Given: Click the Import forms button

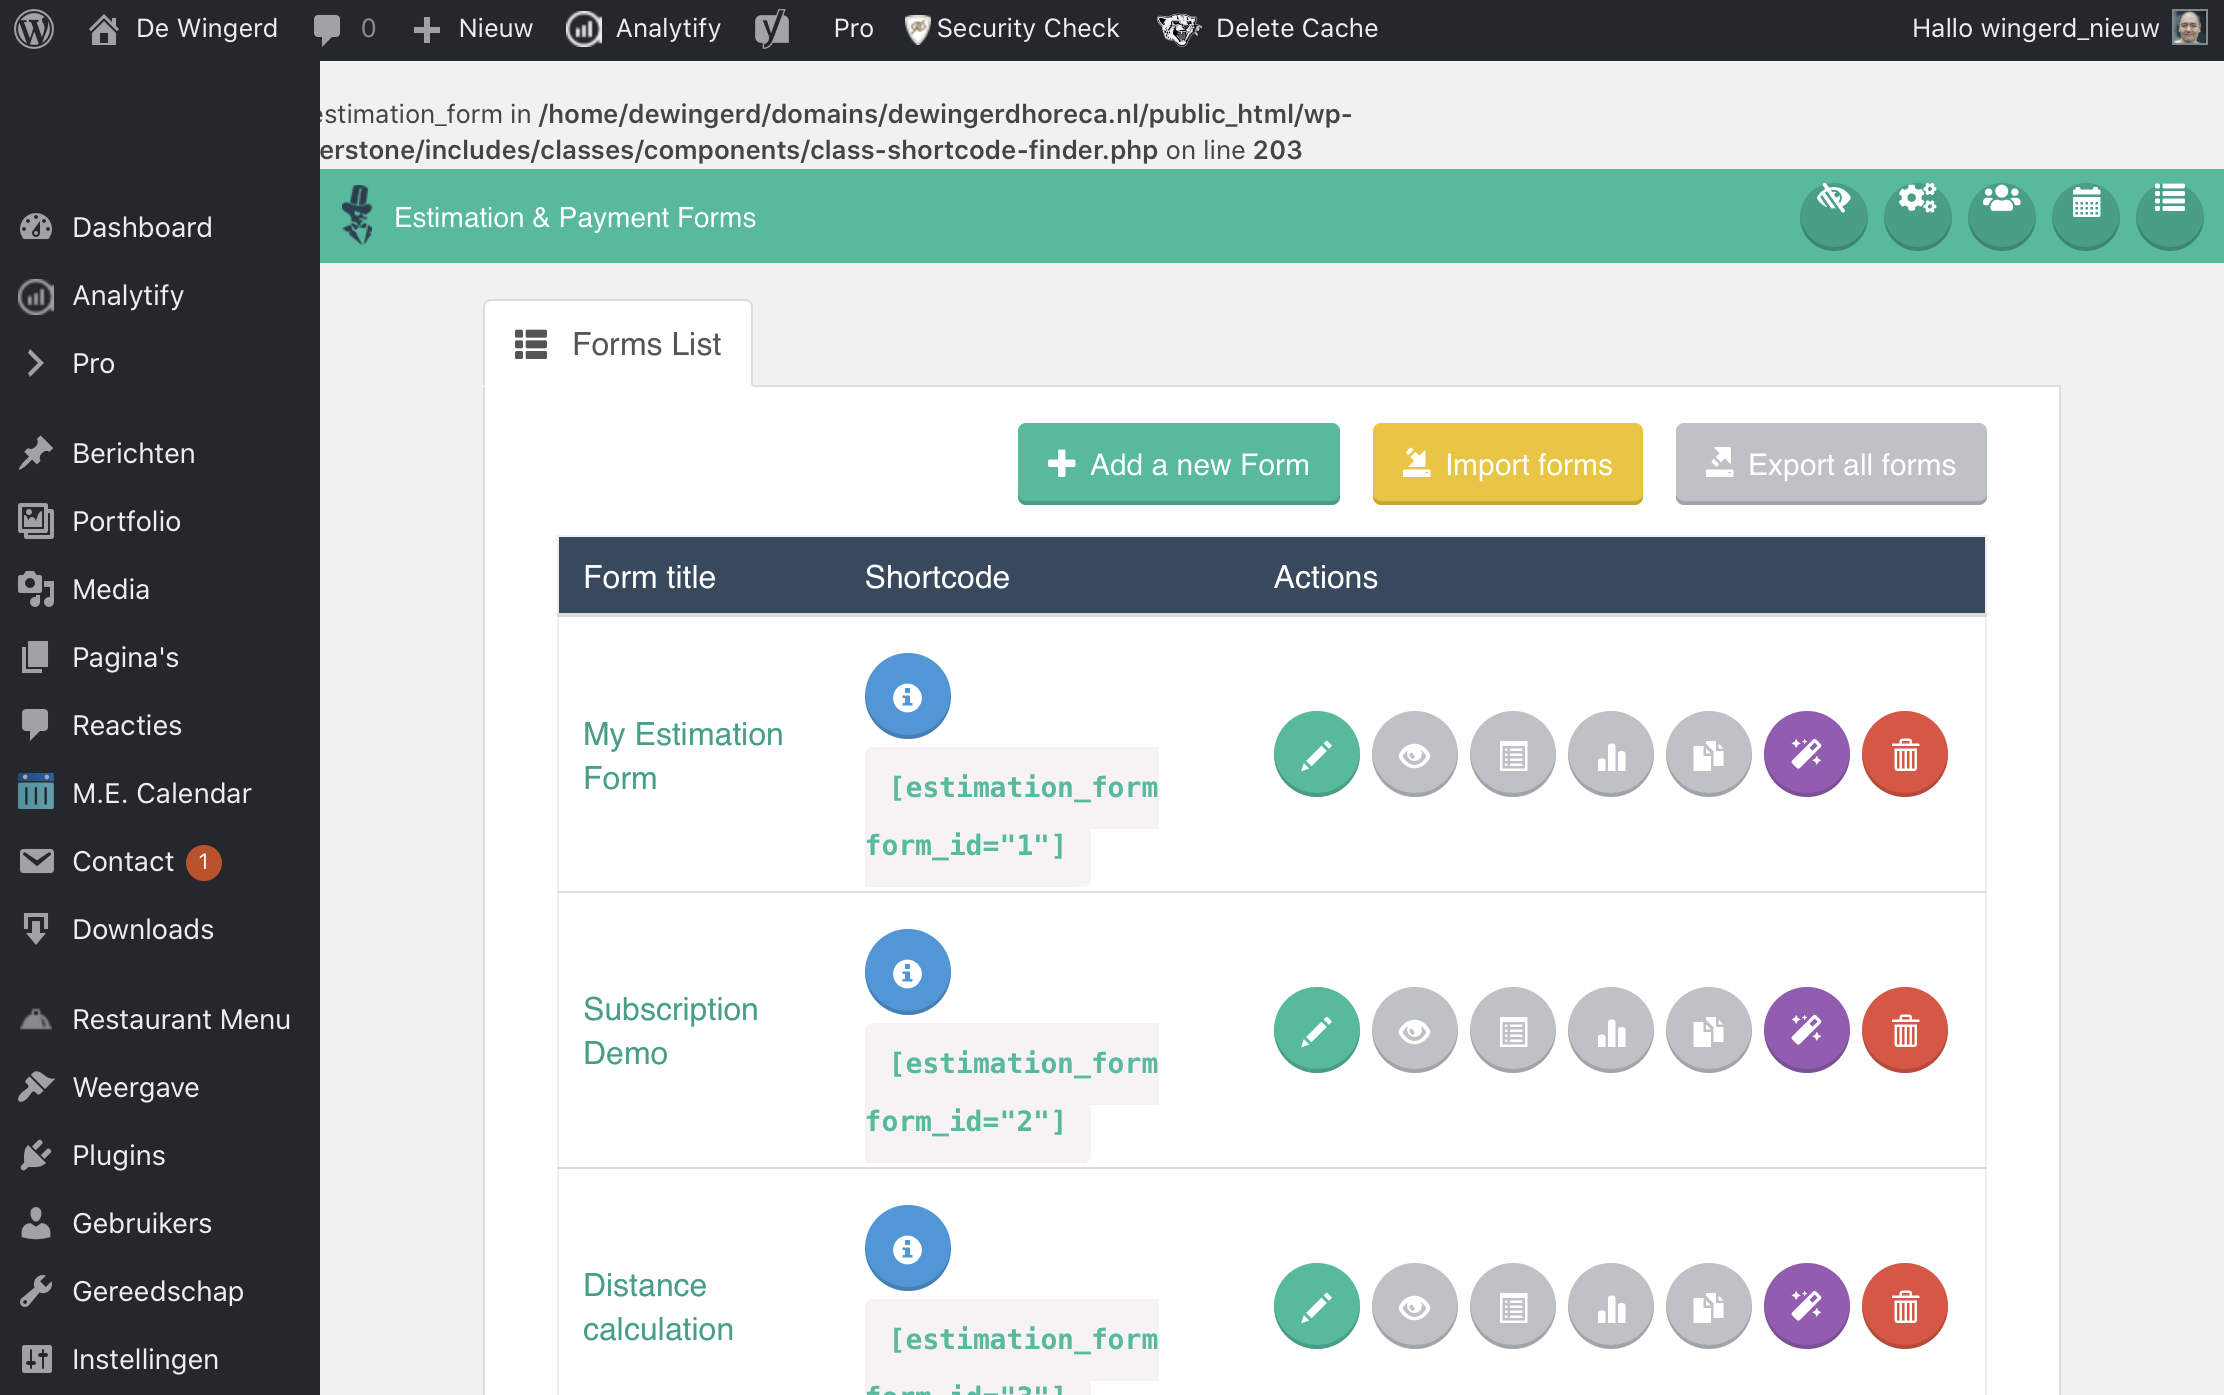Looking at the screenshot, I should (x=1507, y=464).
